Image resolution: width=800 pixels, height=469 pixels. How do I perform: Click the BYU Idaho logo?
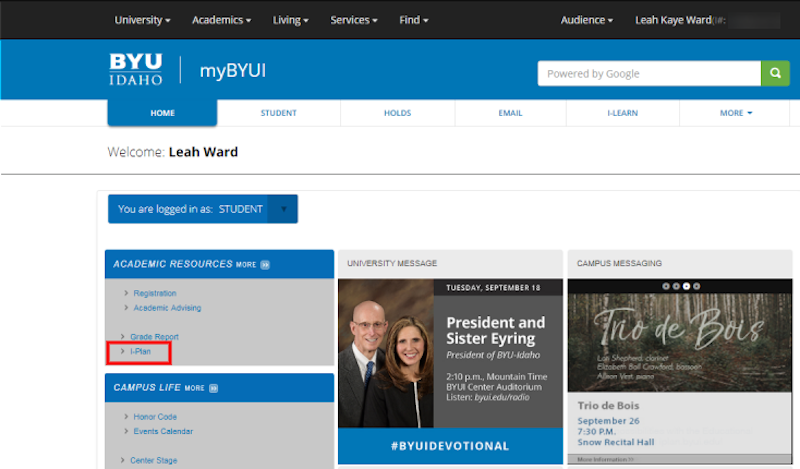pos(135,70)
